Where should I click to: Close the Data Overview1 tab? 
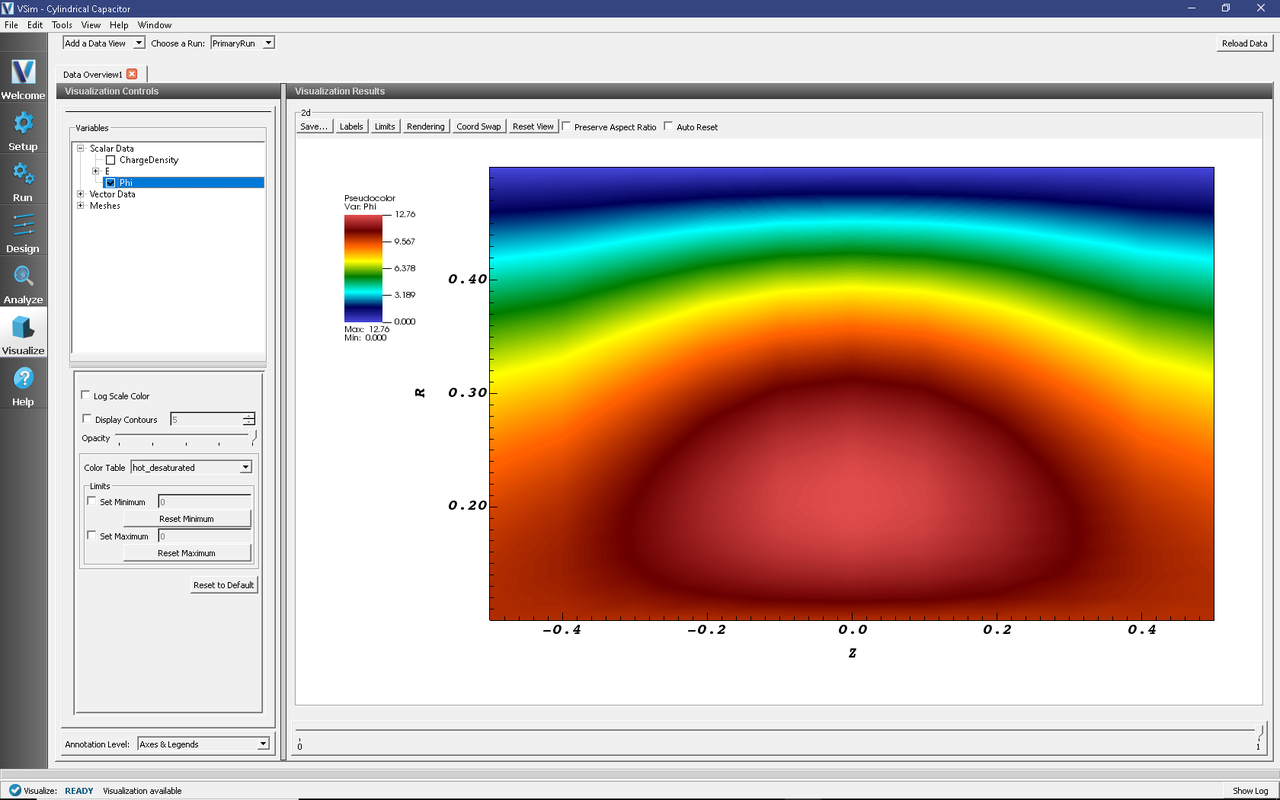[132, 74]
